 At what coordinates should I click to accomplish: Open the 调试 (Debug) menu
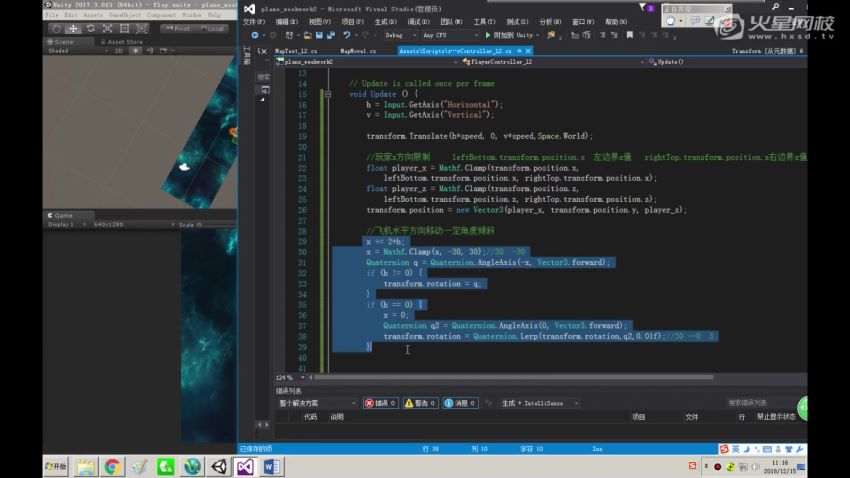click(x=417, y=21)
